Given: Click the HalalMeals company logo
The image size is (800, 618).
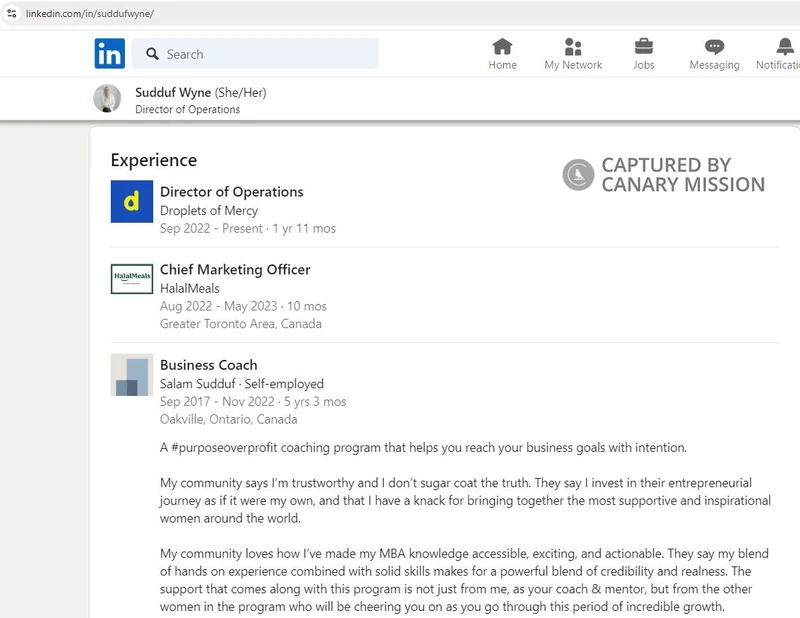Looking at the screenshot, I should [x=131, y=281].
